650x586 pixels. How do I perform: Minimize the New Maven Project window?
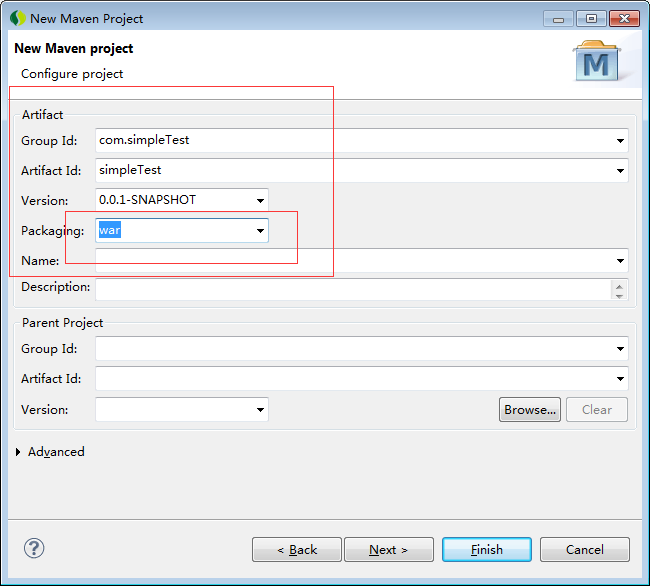coord(558,19)
